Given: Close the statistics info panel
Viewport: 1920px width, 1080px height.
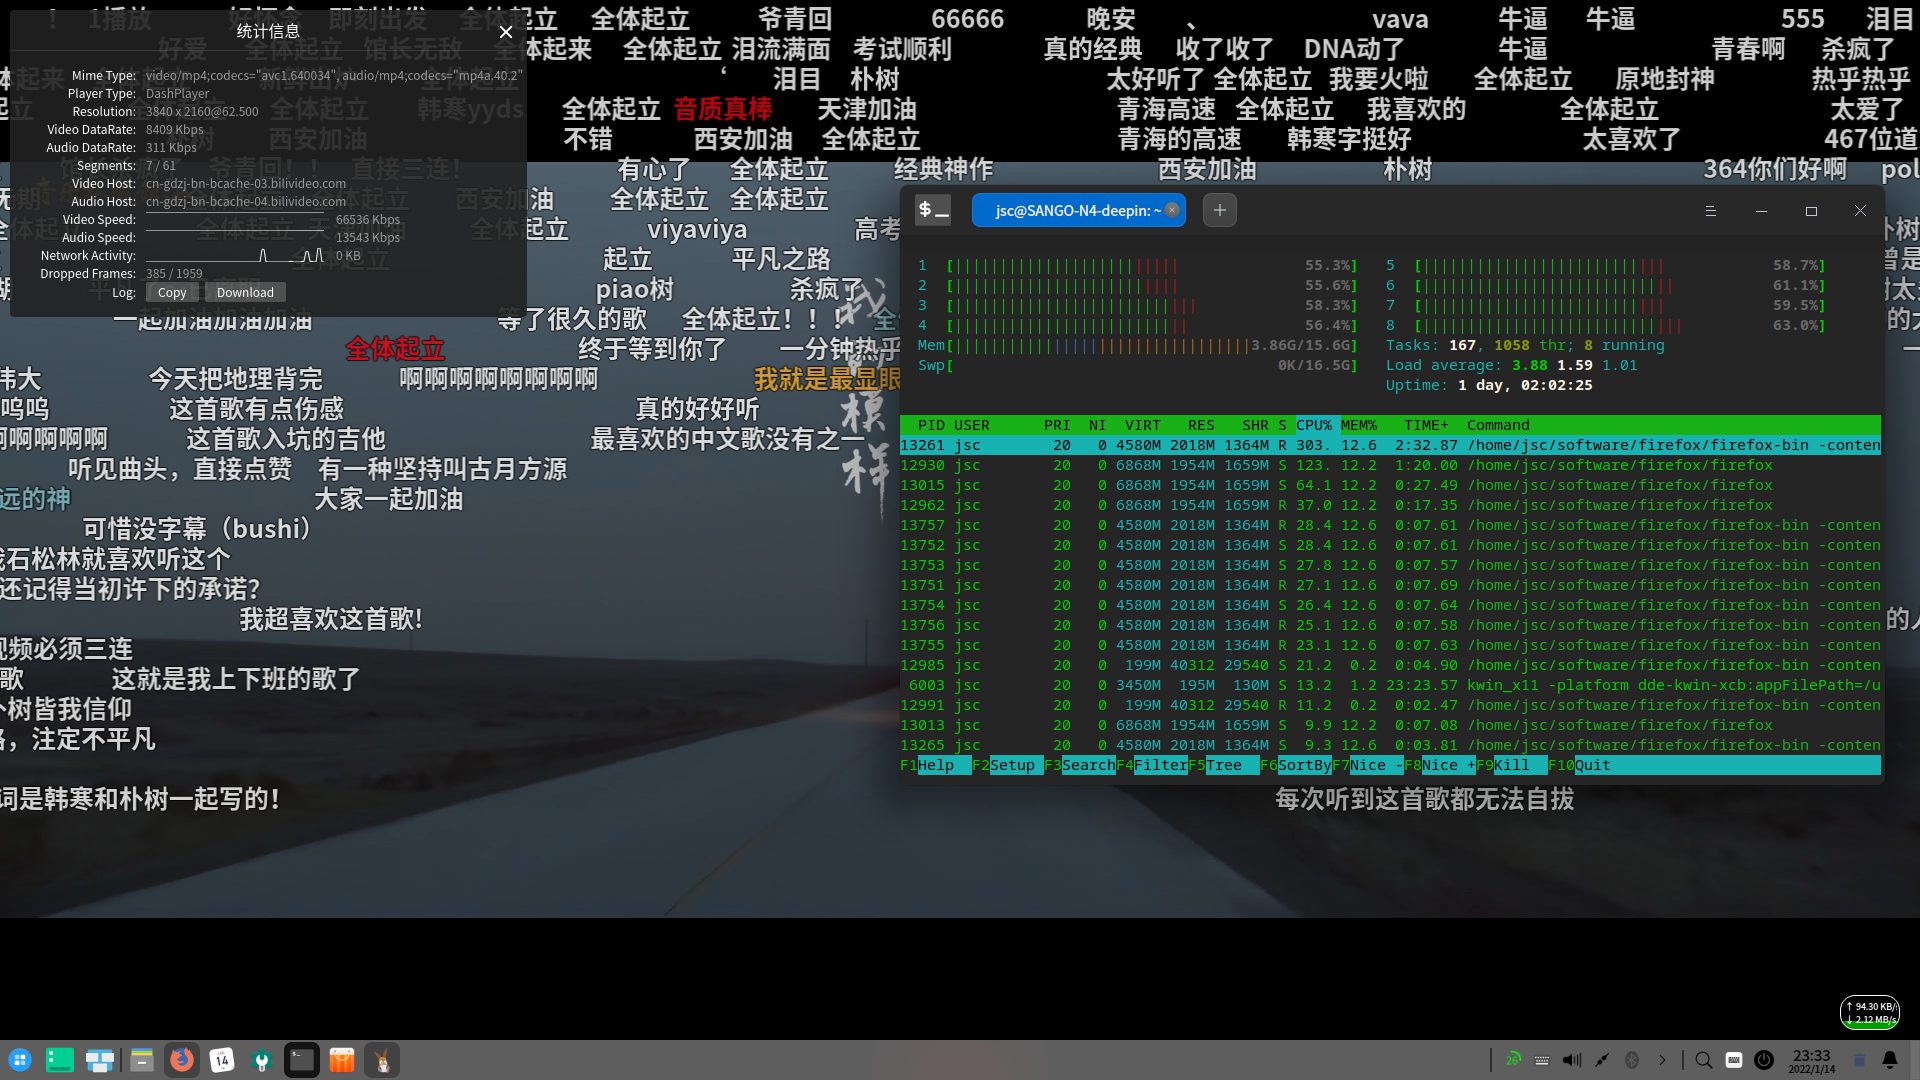Looking at the screenshot, I should tap(506, 32).
